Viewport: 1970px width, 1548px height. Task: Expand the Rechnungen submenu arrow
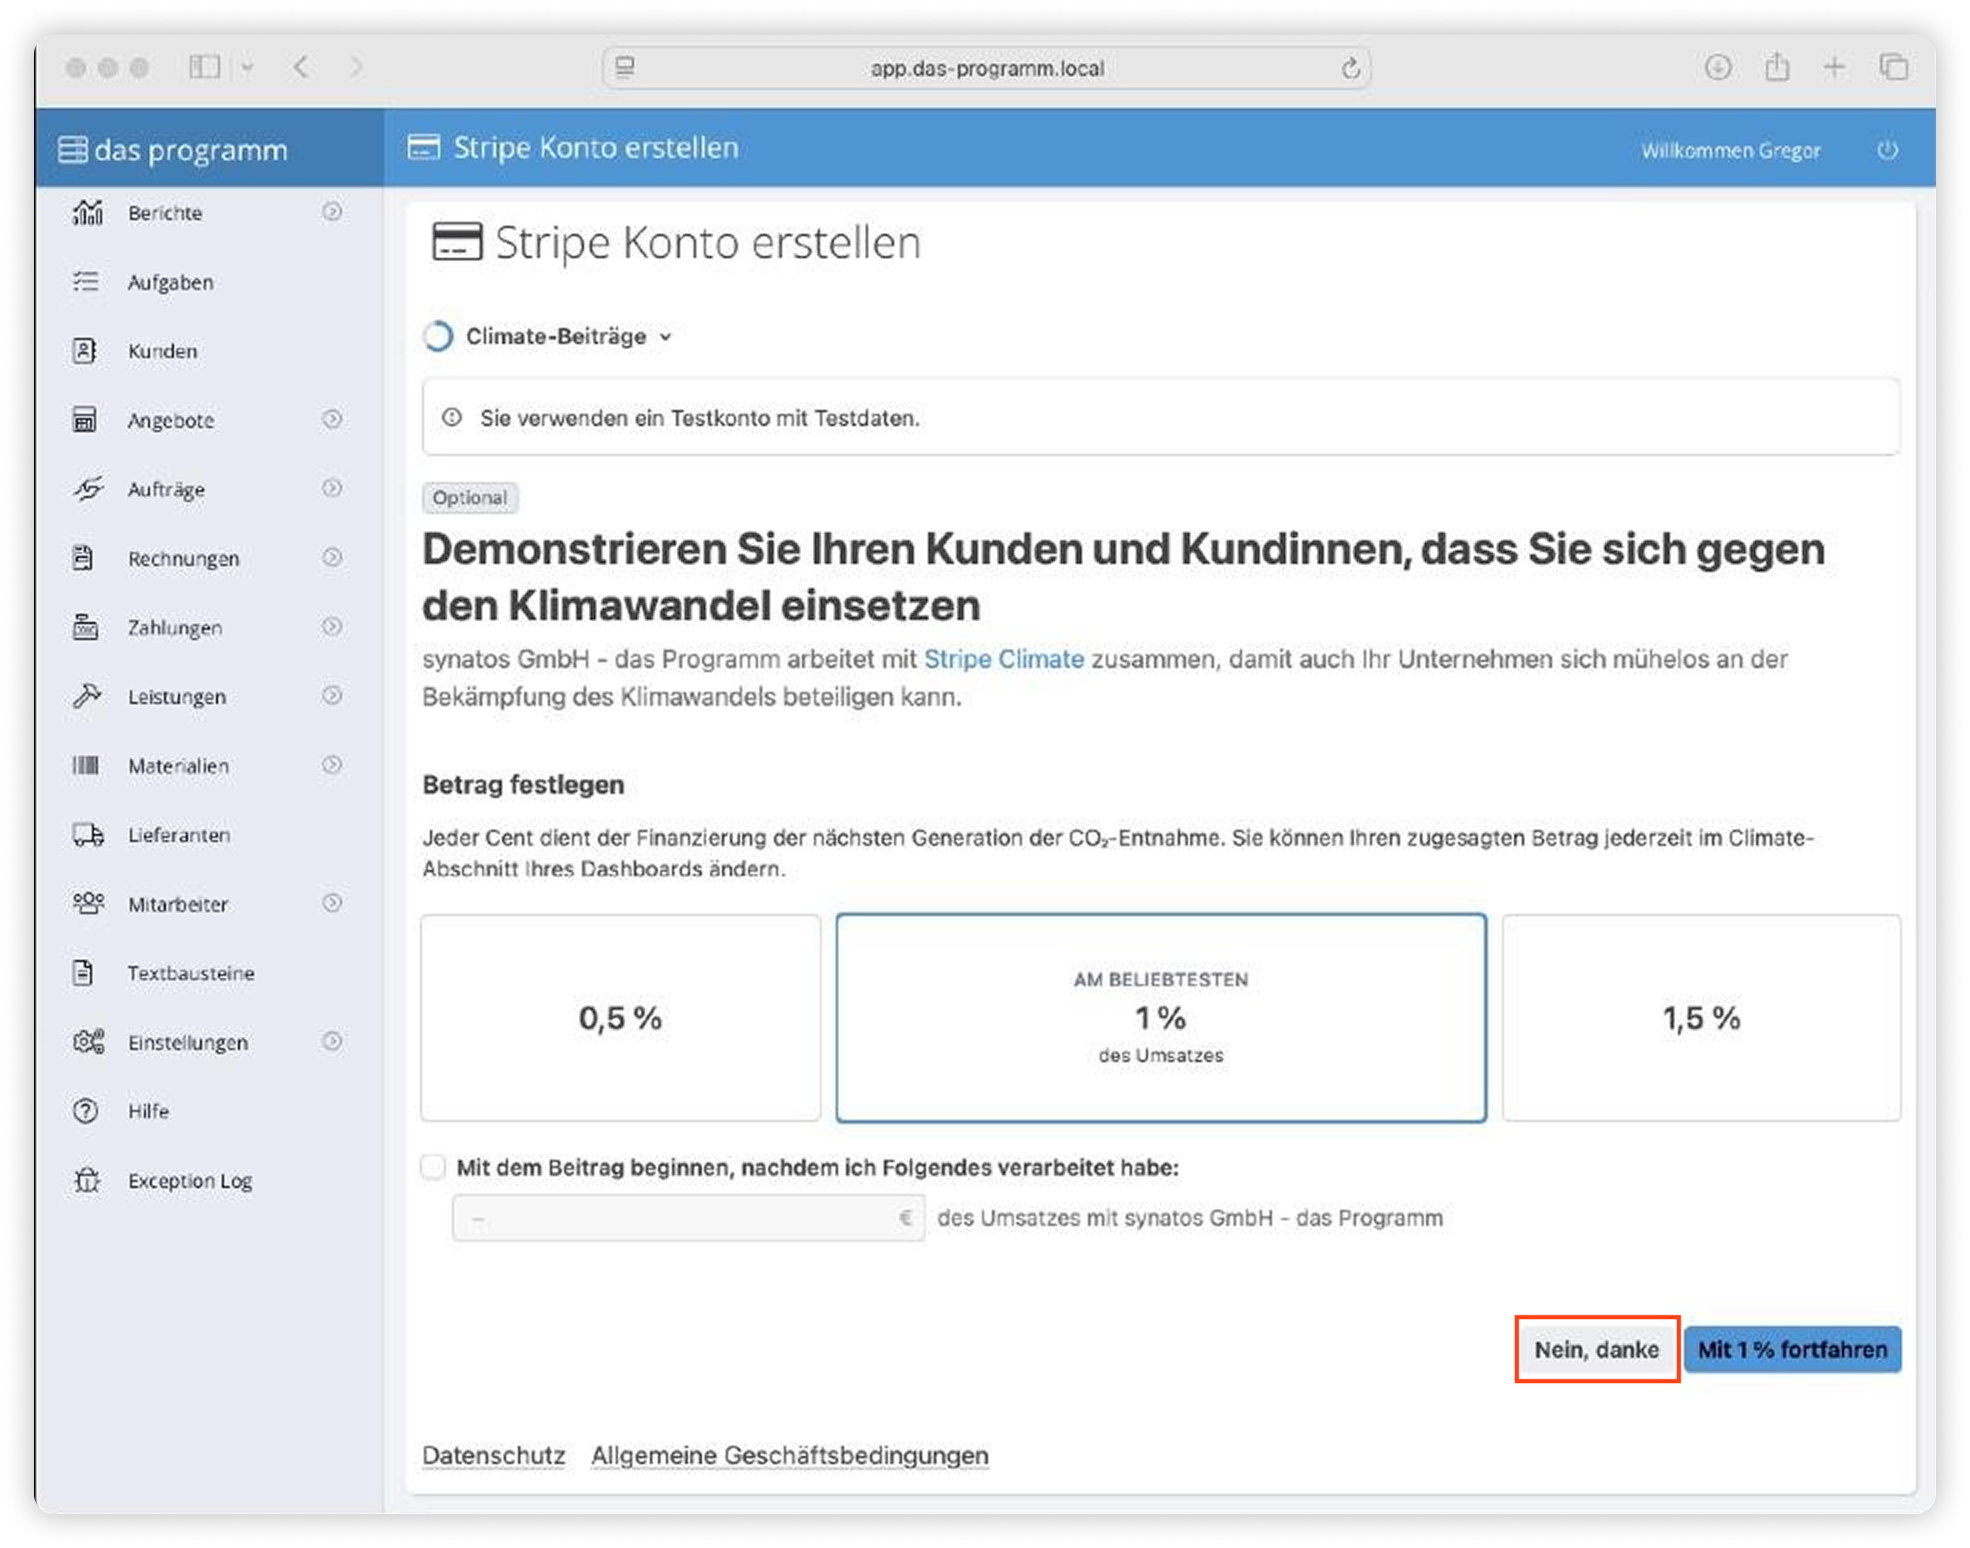tap(332, 557)
